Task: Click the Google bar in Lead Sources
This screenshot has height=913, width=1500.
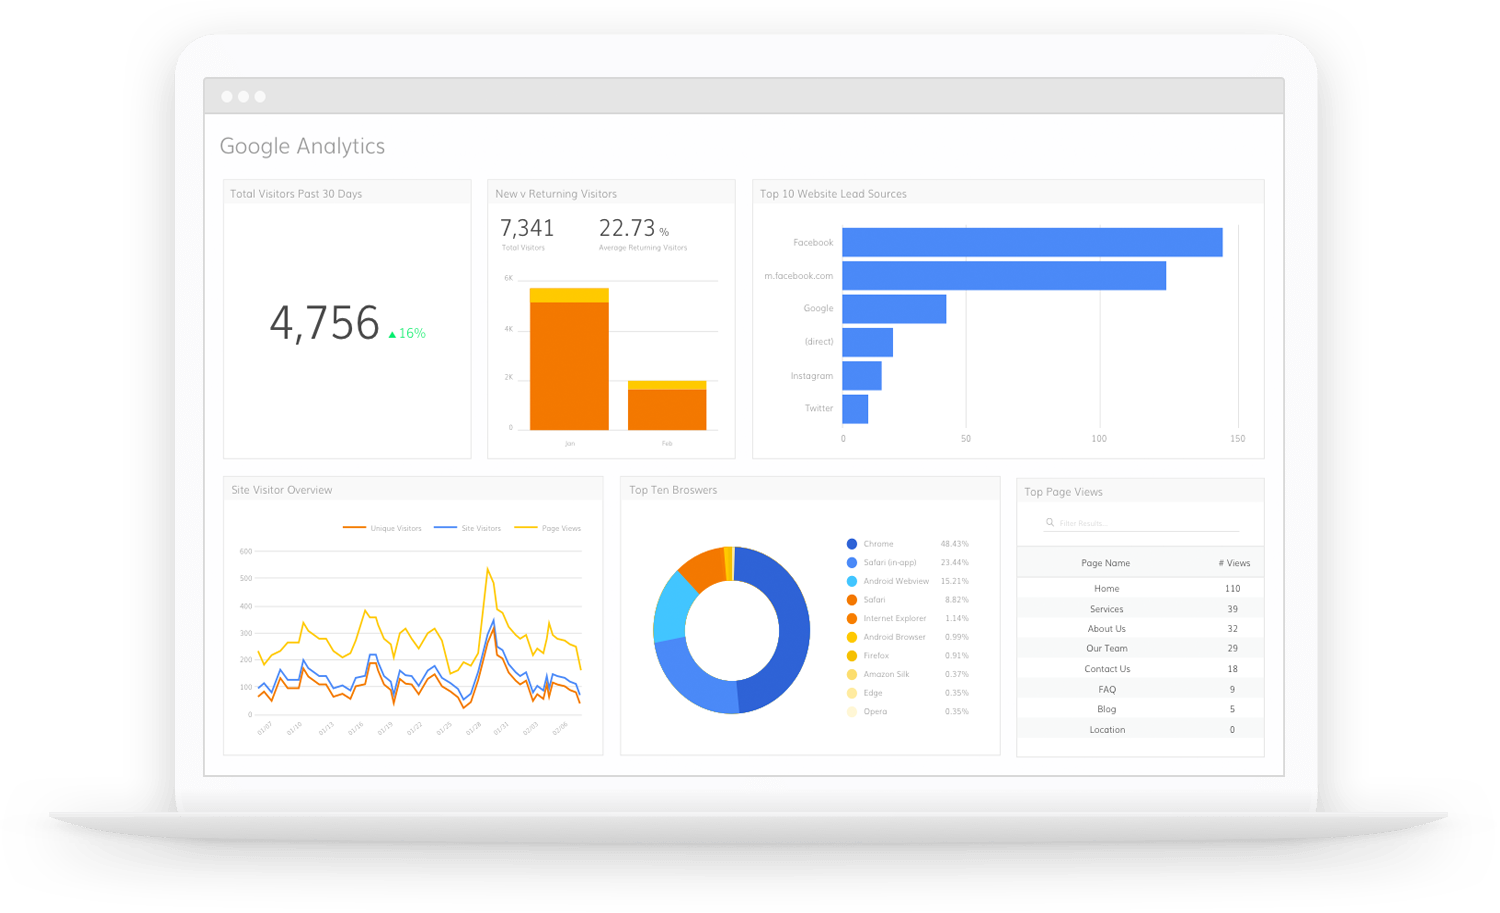Action: (894, 309)
